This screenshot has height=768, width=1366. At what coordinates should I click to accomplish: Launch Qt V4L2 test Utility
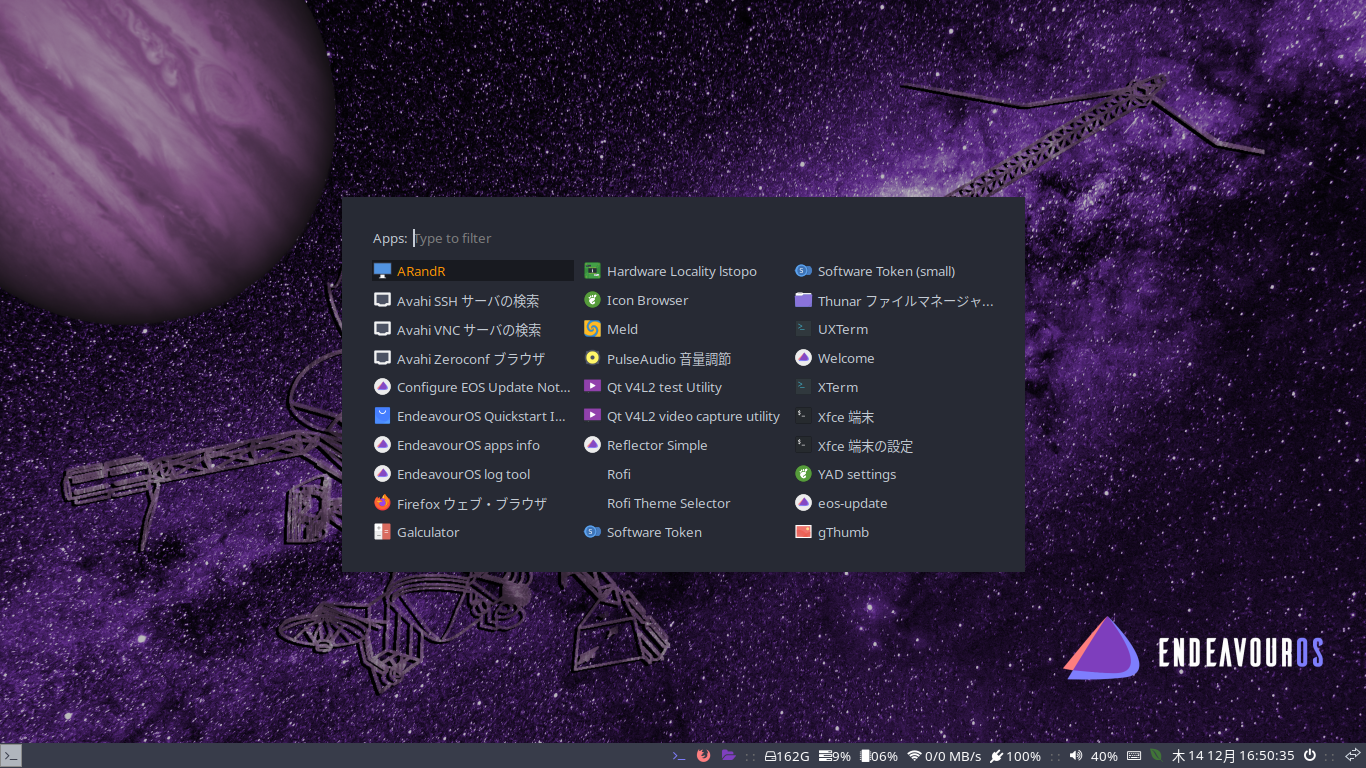(x=683, y=387)
